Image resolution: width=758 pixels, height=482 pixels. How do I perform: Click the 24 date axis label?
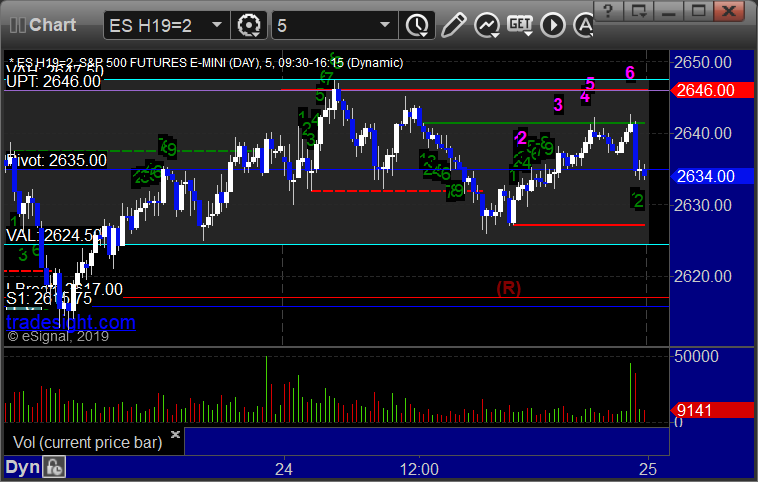[x=284, y=469]
